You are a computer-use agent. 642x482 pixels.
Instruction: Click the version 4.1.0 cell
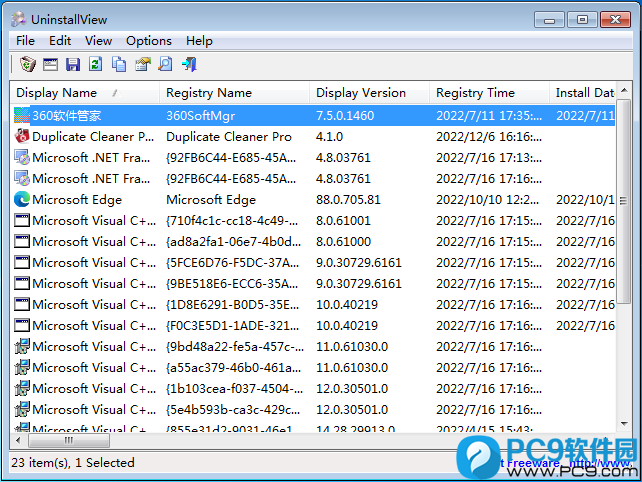point(329,136)
